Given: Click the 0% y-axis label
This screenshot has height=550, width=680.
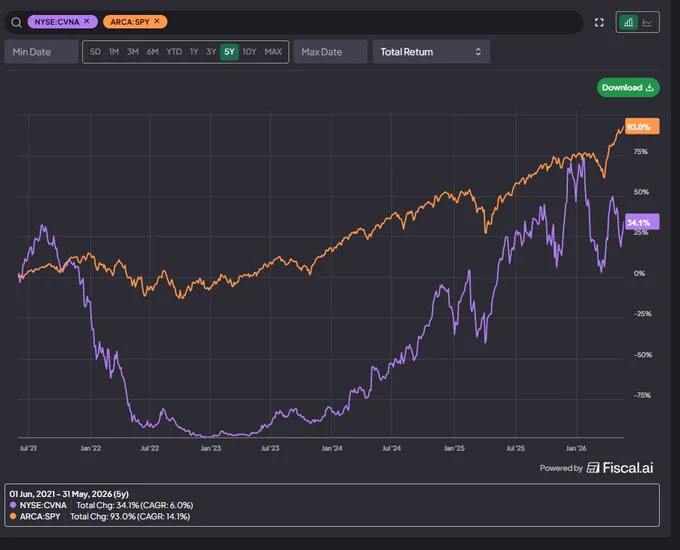Looking at the screenshot, I should pos(639,273).
